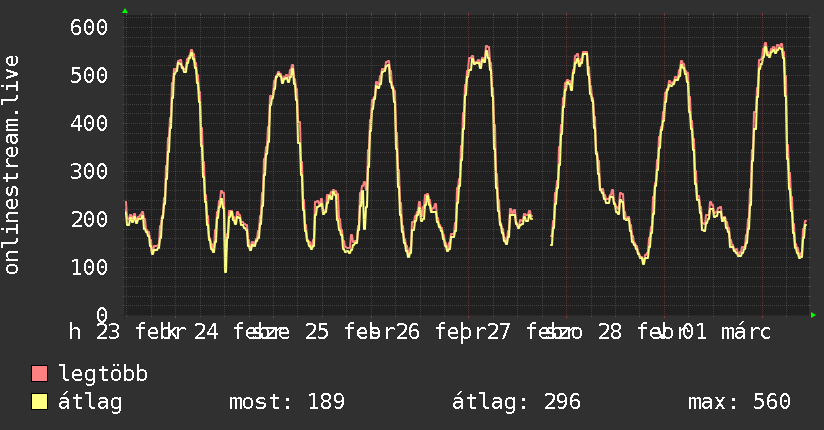824x430 pixels.
Task: Click the onlinestream.live vertical axis title
Action: [12, 165]
